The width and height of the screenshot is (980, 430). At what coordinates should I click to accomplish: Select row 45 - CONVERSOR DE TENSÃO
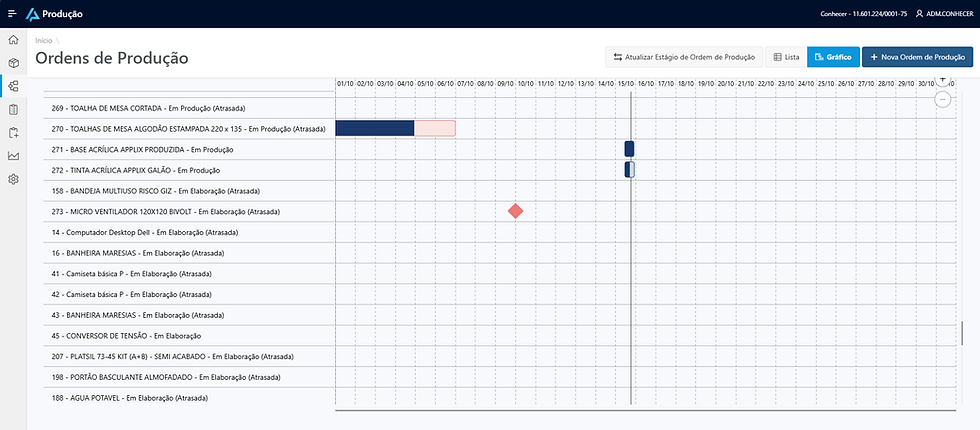pyautogui.click(x=188, y=336)
